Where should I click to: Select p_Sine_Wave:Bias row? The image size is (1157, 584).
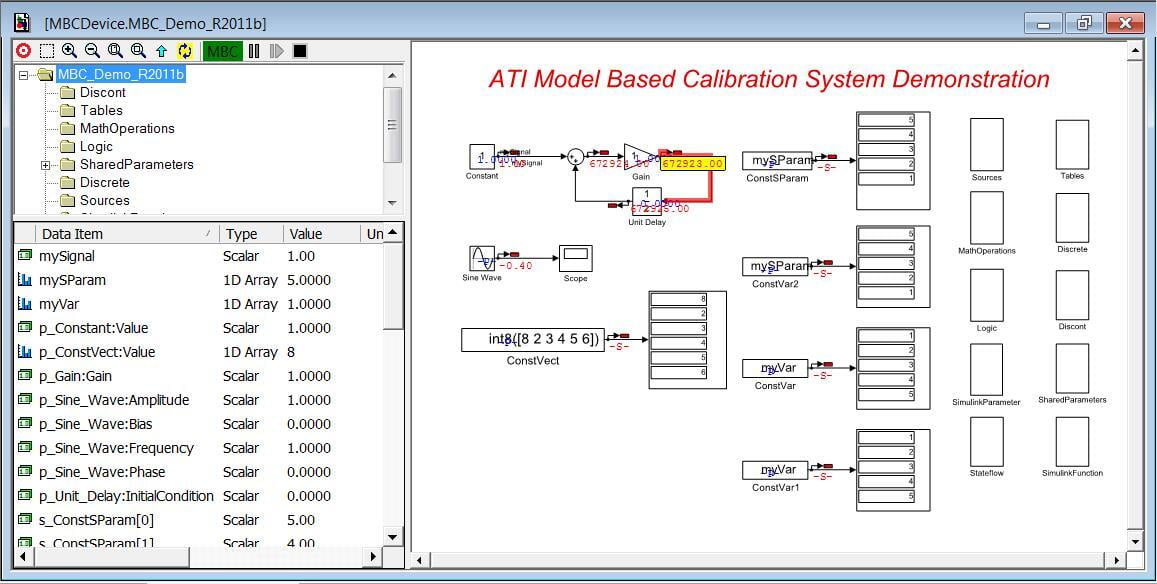[200, 424]
